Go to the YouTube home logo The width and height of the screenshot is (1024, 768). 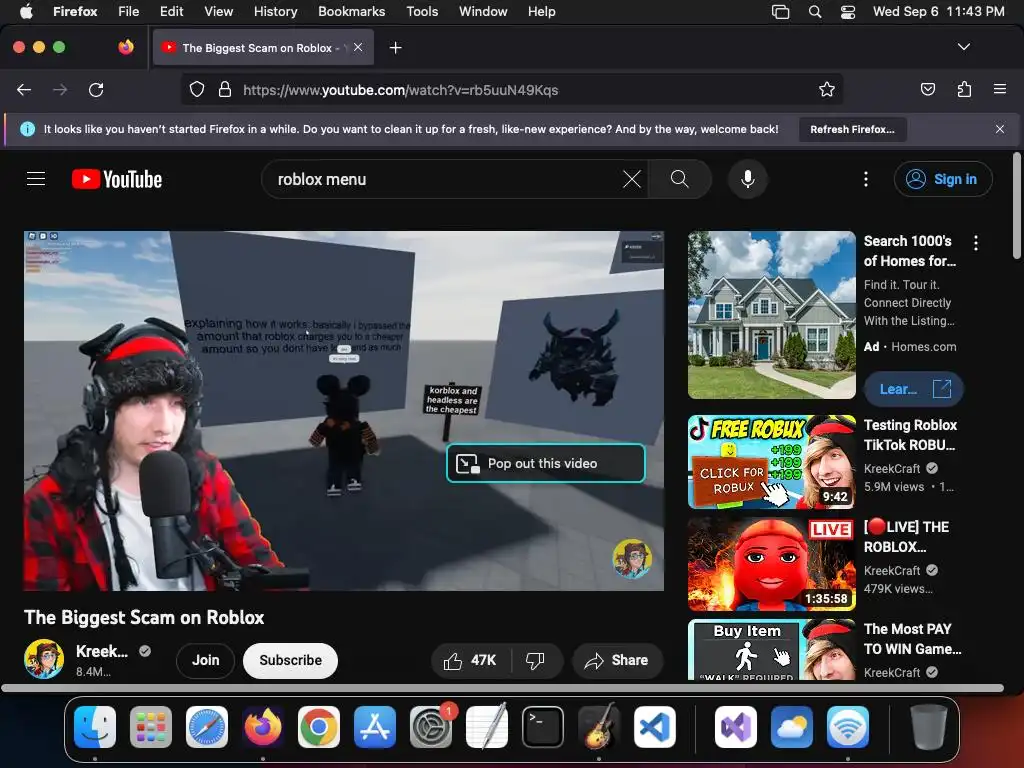coord(117,179)
